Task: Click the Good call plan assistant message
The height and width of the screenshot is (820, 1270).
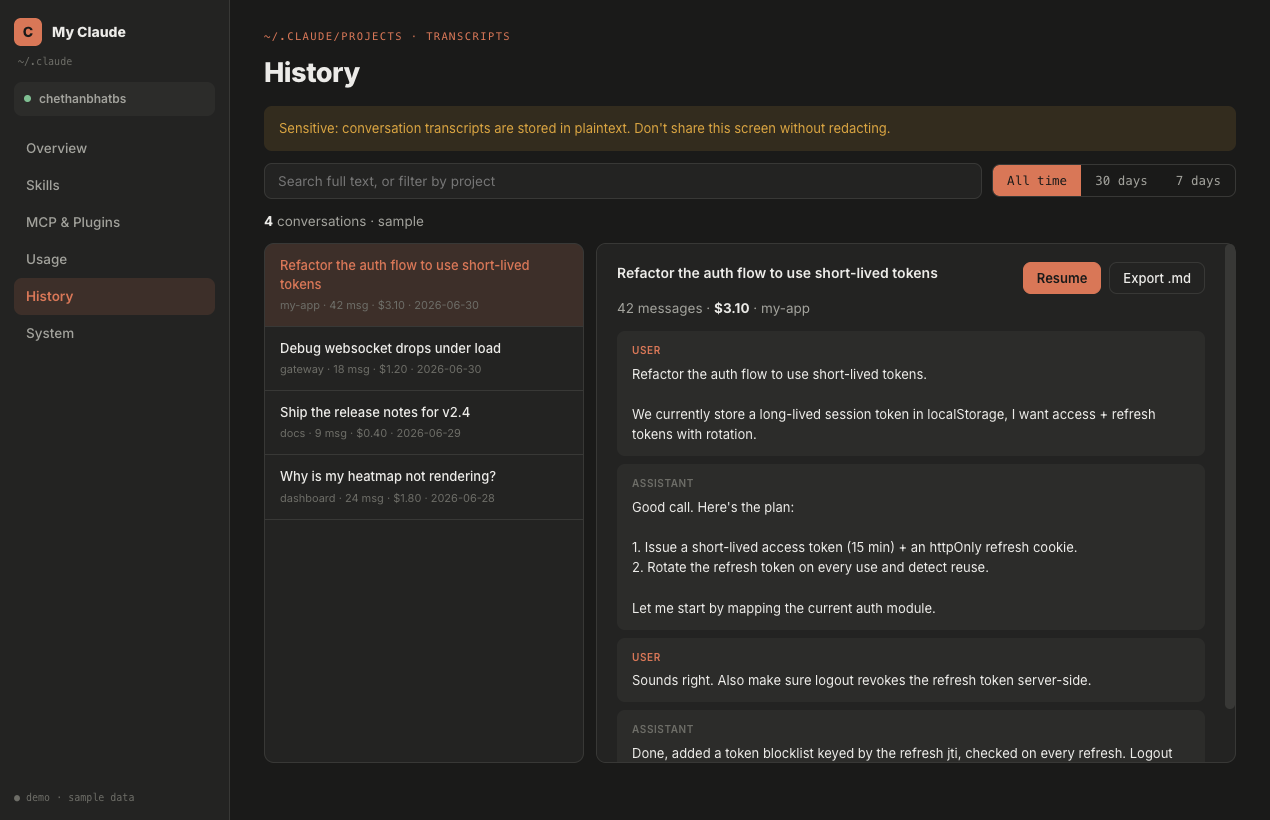Action: tap(910, 546)
